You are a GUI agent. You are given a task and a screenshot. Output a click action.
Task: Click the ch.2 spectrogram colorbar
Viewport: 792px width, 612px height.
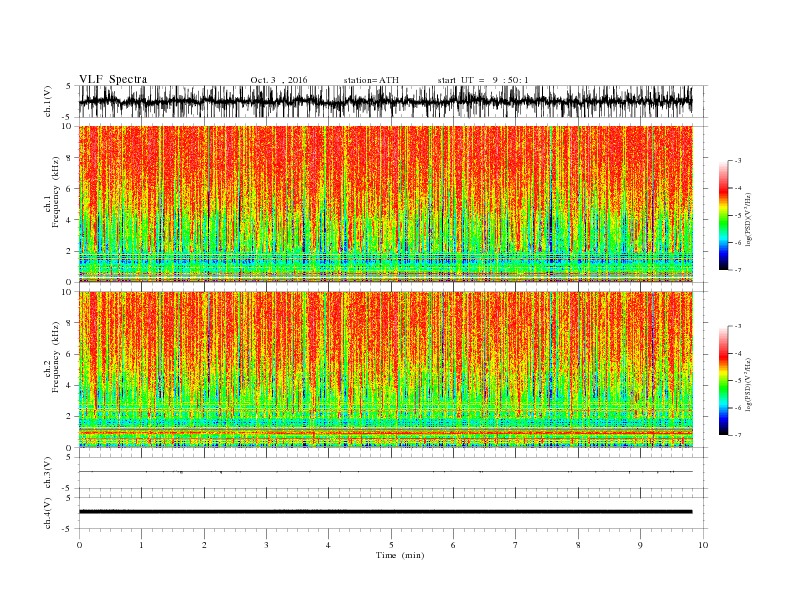point(724,381)
